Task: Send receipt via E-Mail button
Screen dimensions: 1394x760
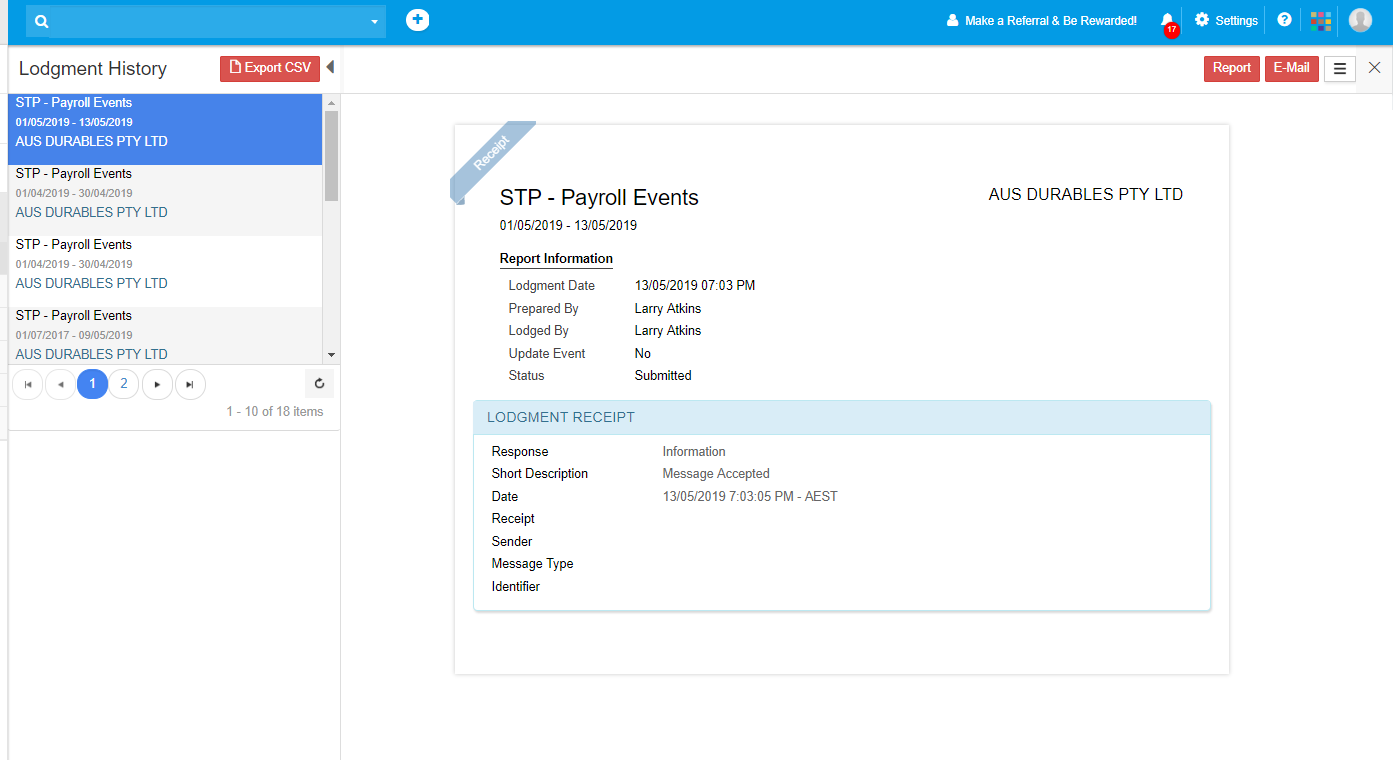Action: click(1291, 69)
